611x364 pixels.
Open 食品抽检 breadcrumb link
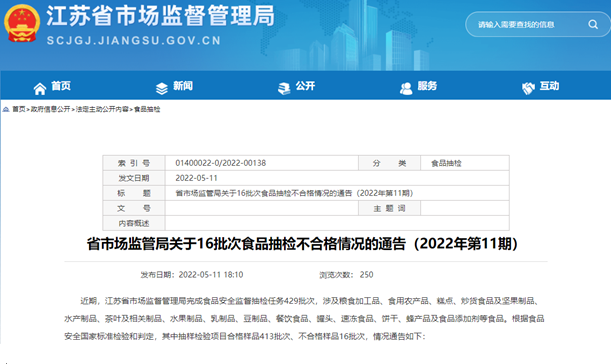(147, 109)
